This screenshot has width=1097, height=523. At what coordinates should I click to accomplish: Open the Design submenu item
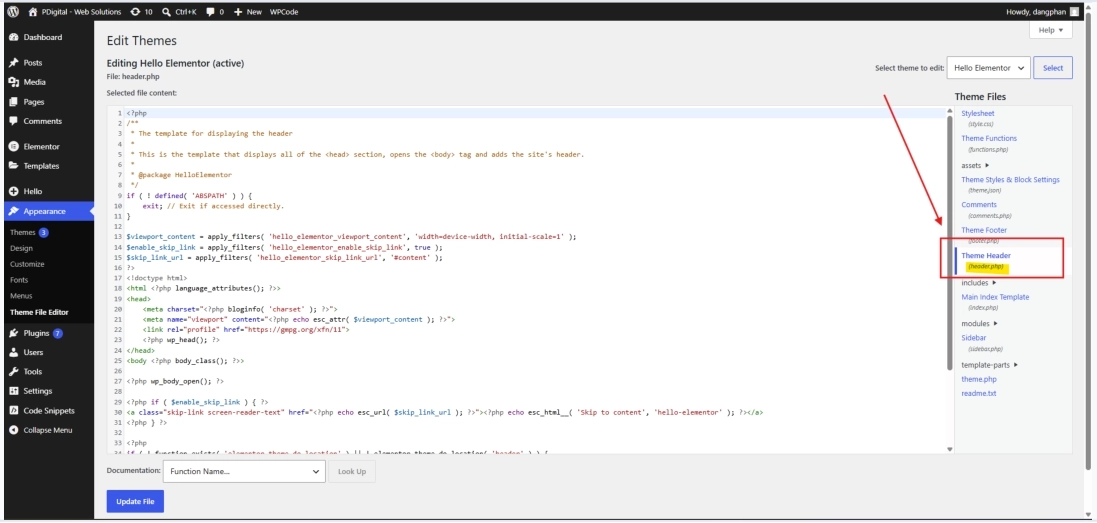[21, 248]
